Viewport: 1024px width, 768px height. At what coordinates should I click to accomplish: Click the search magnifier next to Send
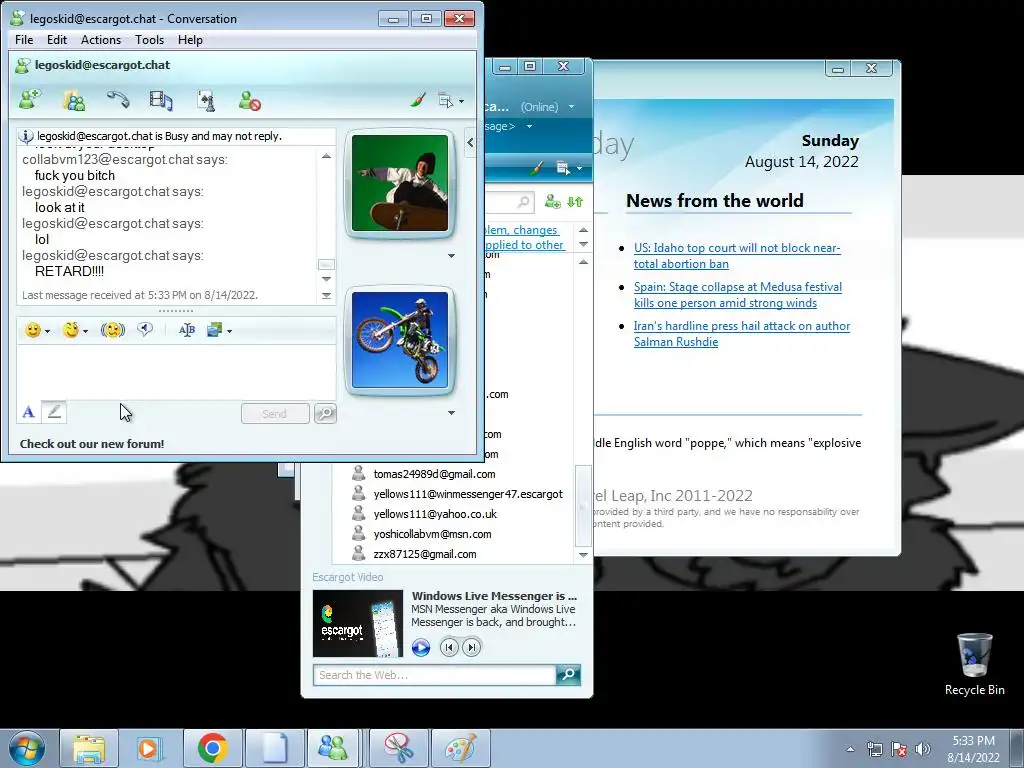pyautogui.click(x=325, y=413)
